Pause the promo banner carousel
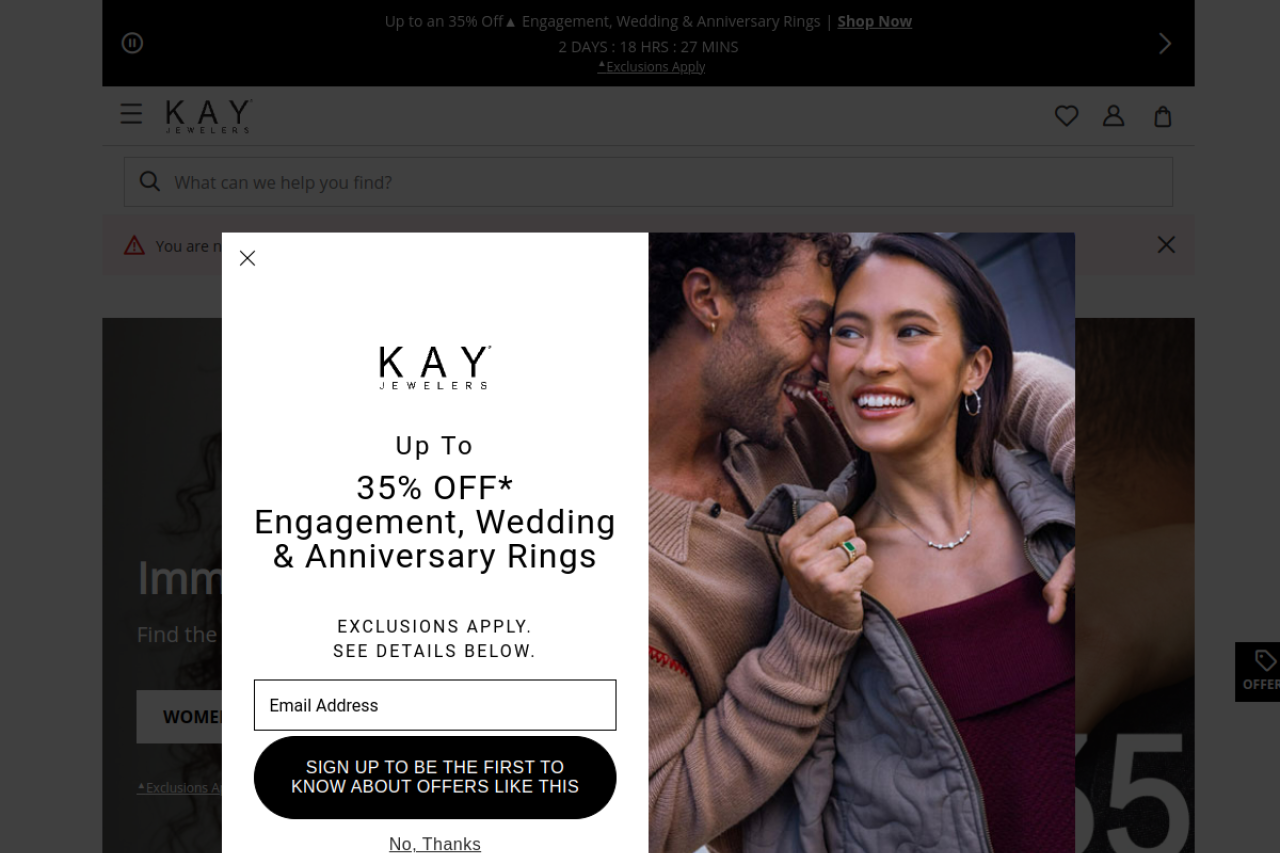1280x853 pixels. [132, 43]
